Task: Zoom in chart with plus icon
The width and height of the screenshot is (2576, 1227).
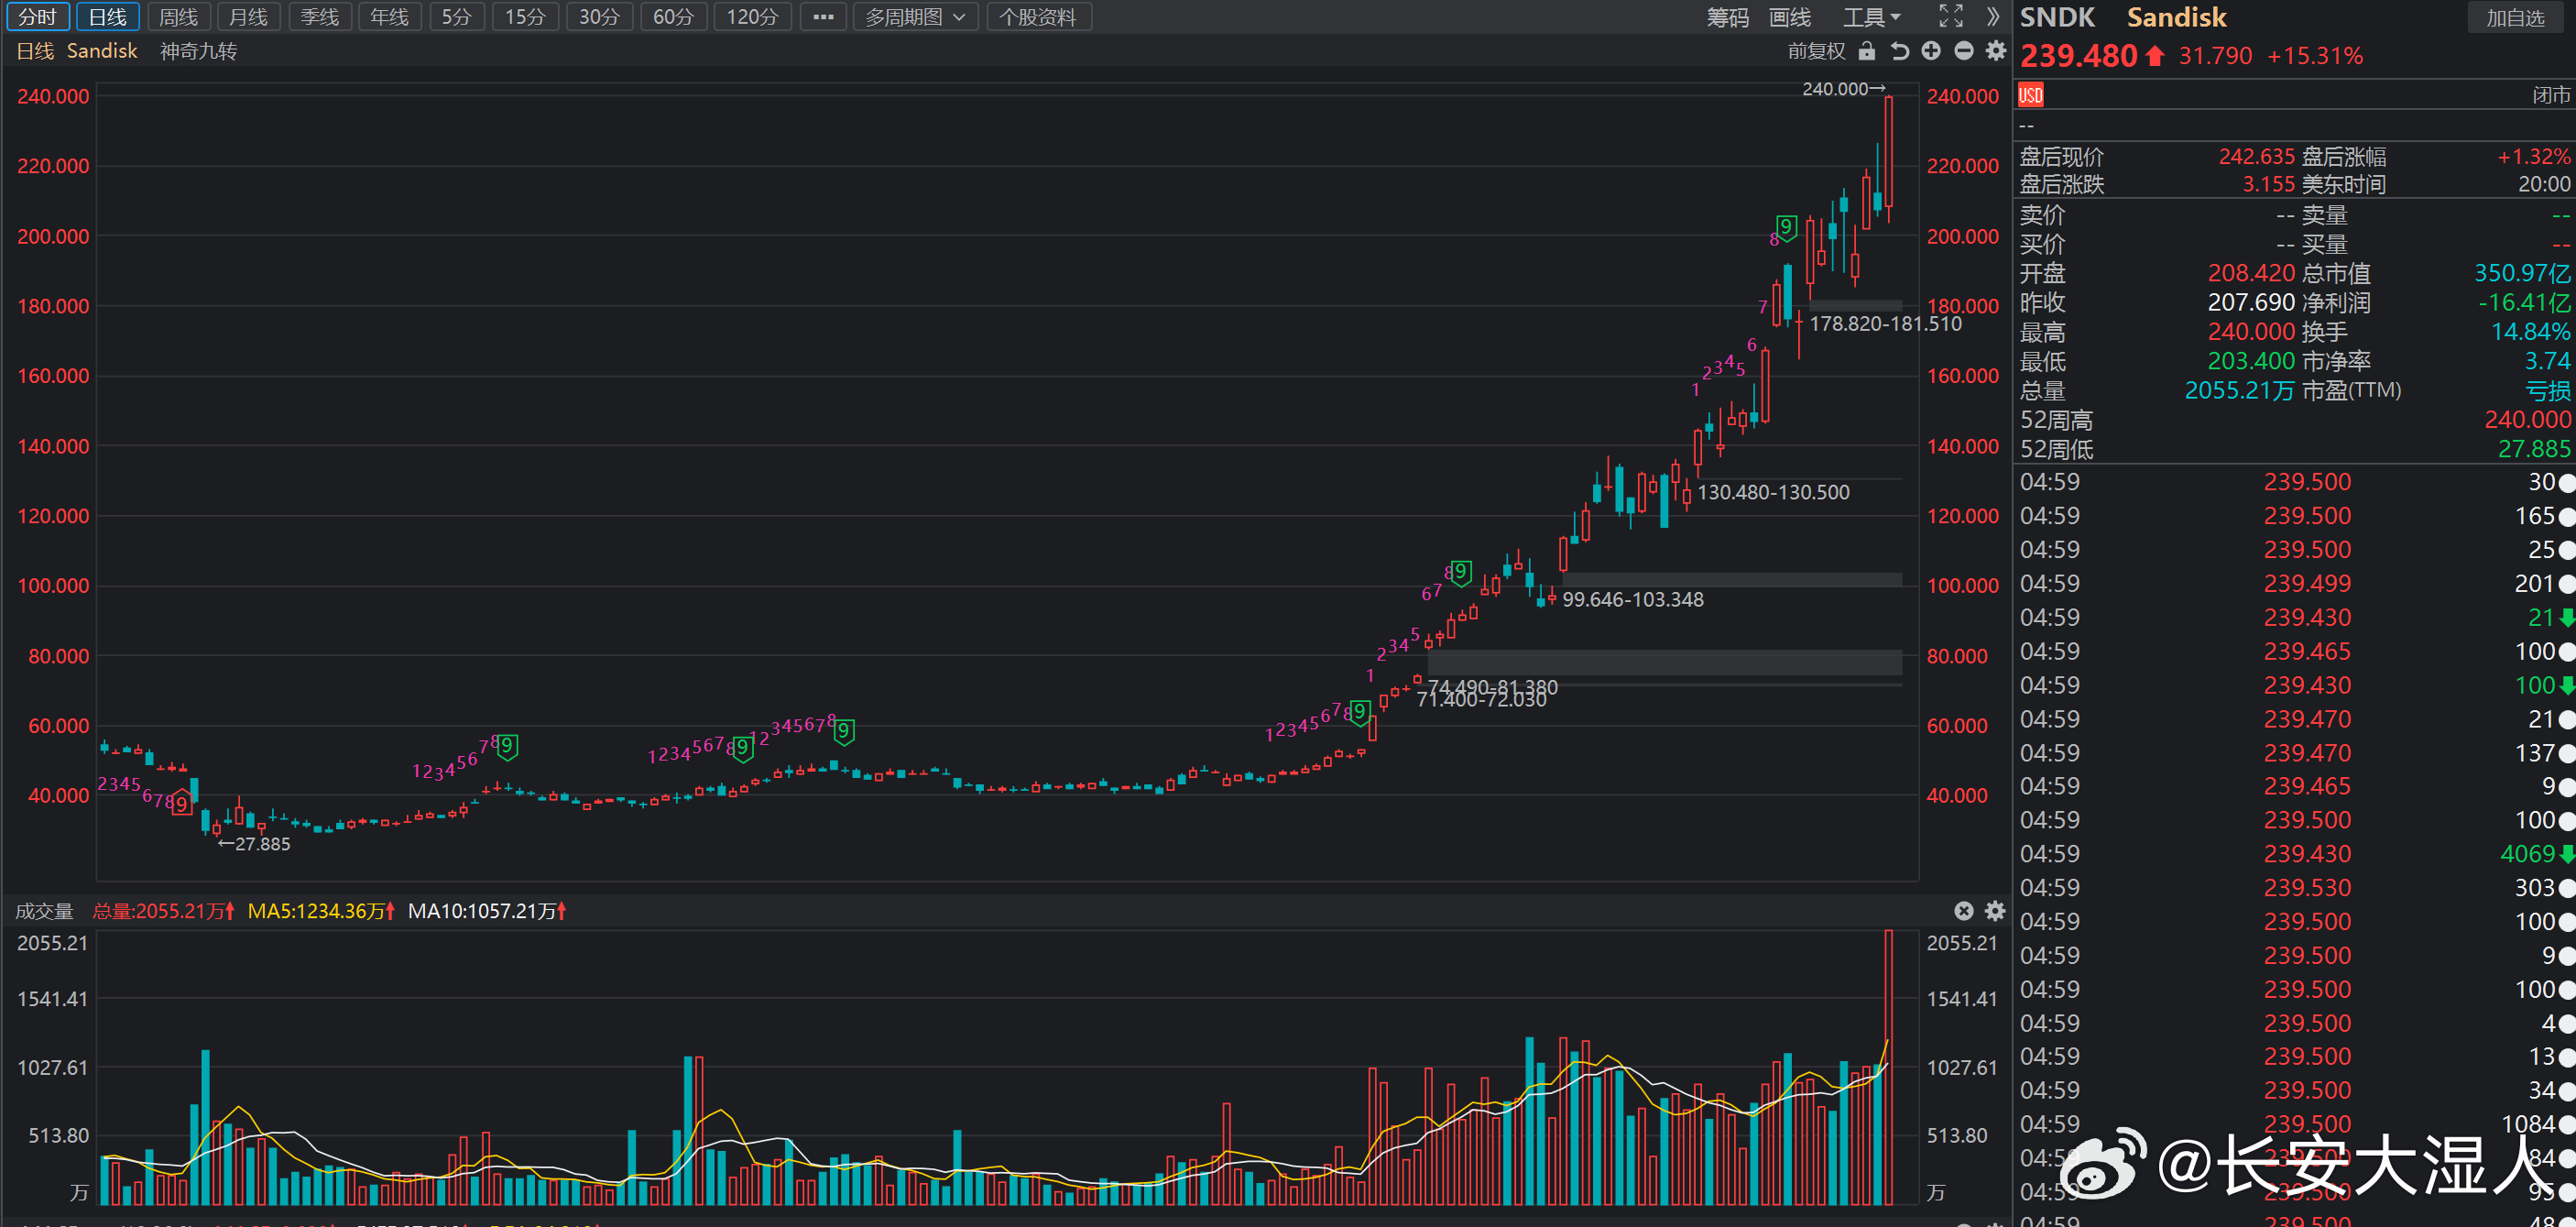Action: pos(1931,51)
